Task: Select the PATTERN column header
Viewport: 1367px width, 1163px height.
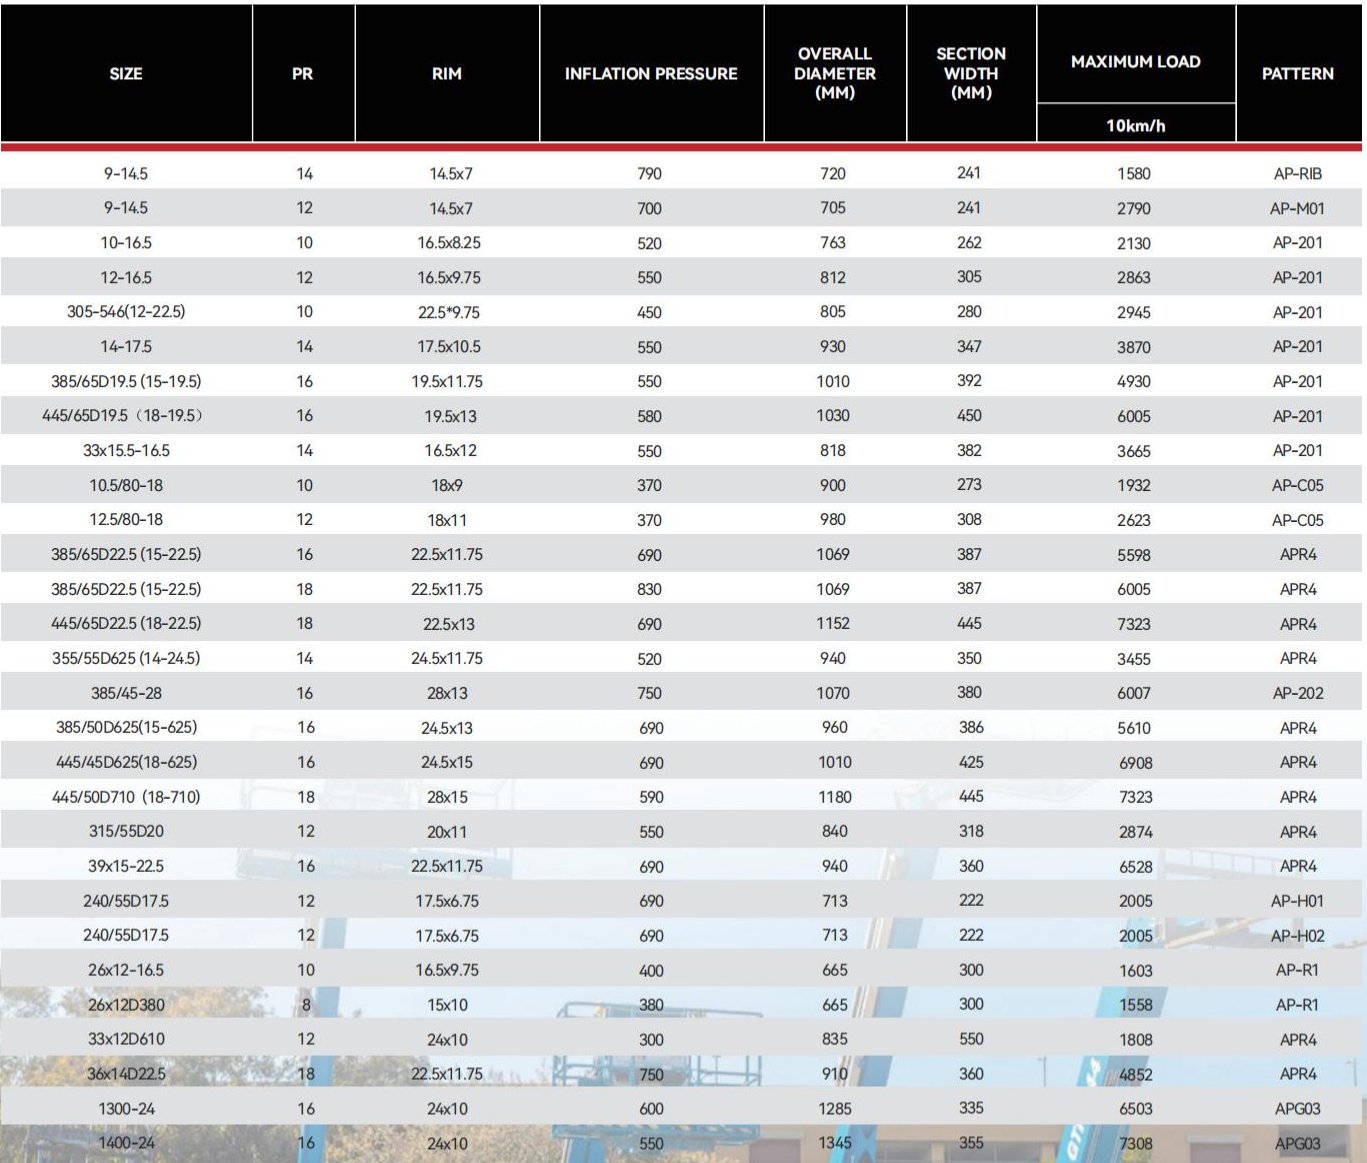Action: tap(1298, 74)
